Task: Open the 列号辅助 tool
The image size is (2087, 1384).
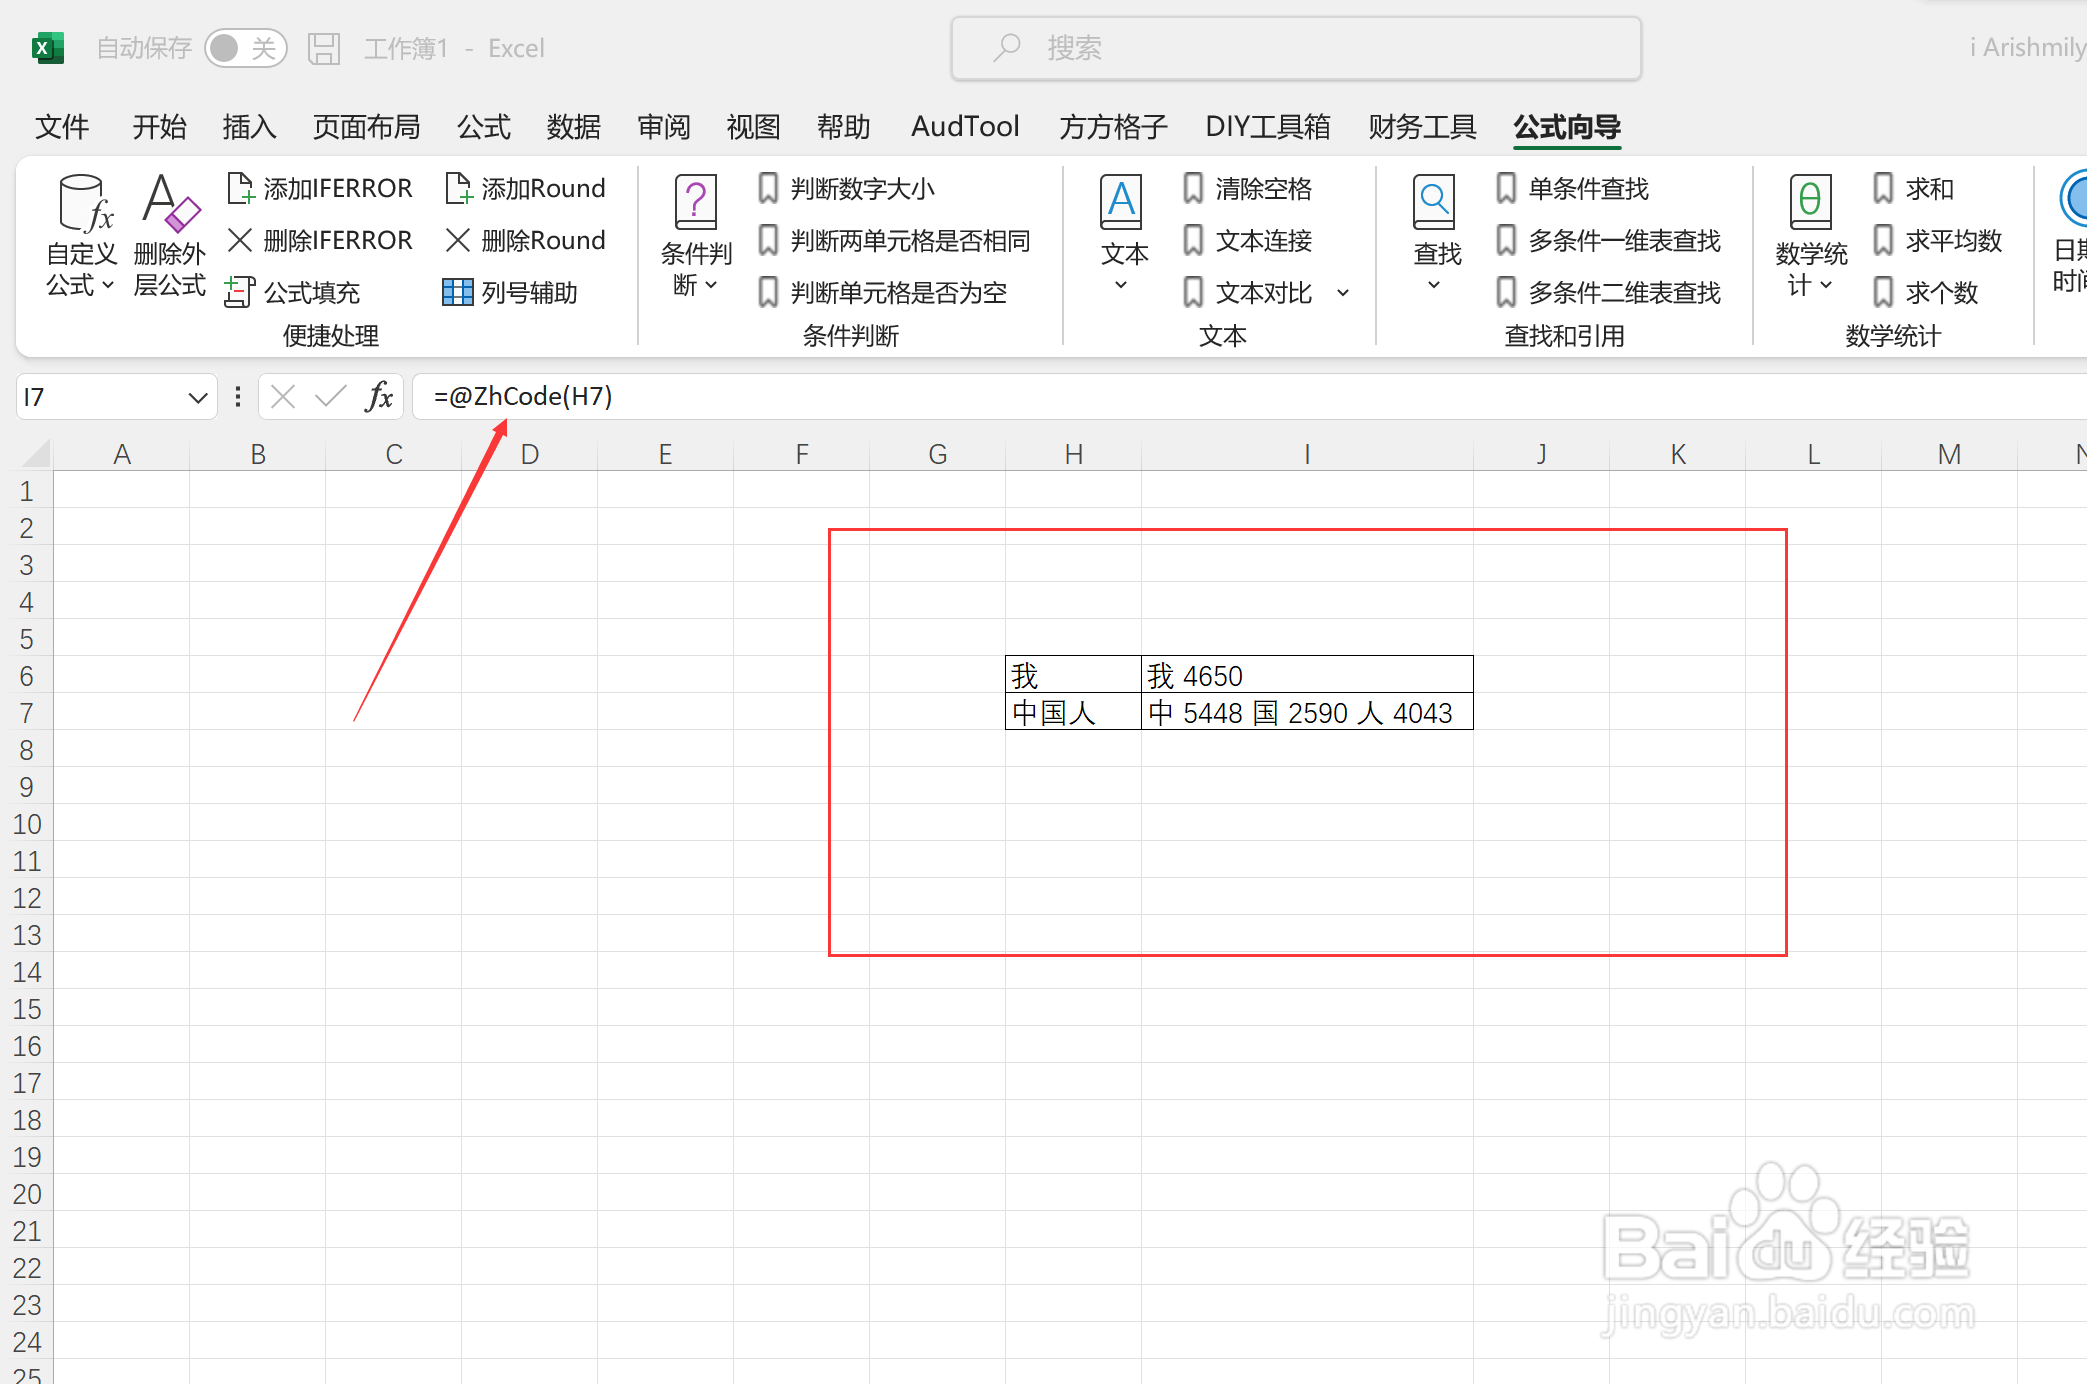Action: [x=513, y=291]
